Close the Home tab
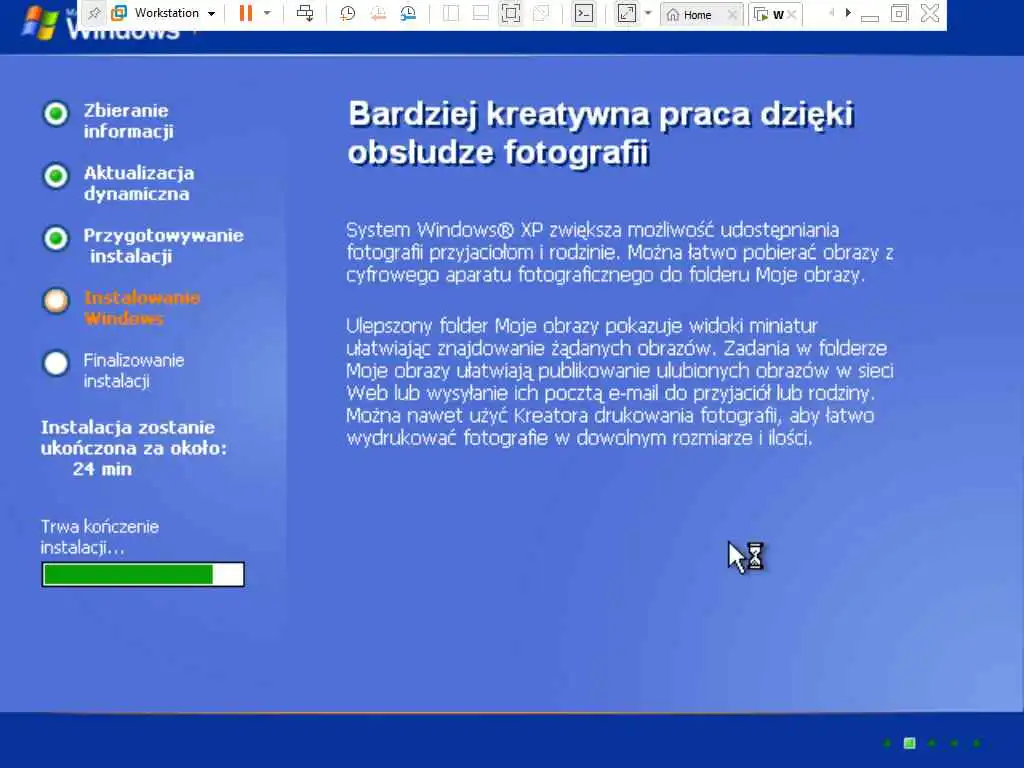The height and width of the screenshot is (768, 1024). click(733, 14)
